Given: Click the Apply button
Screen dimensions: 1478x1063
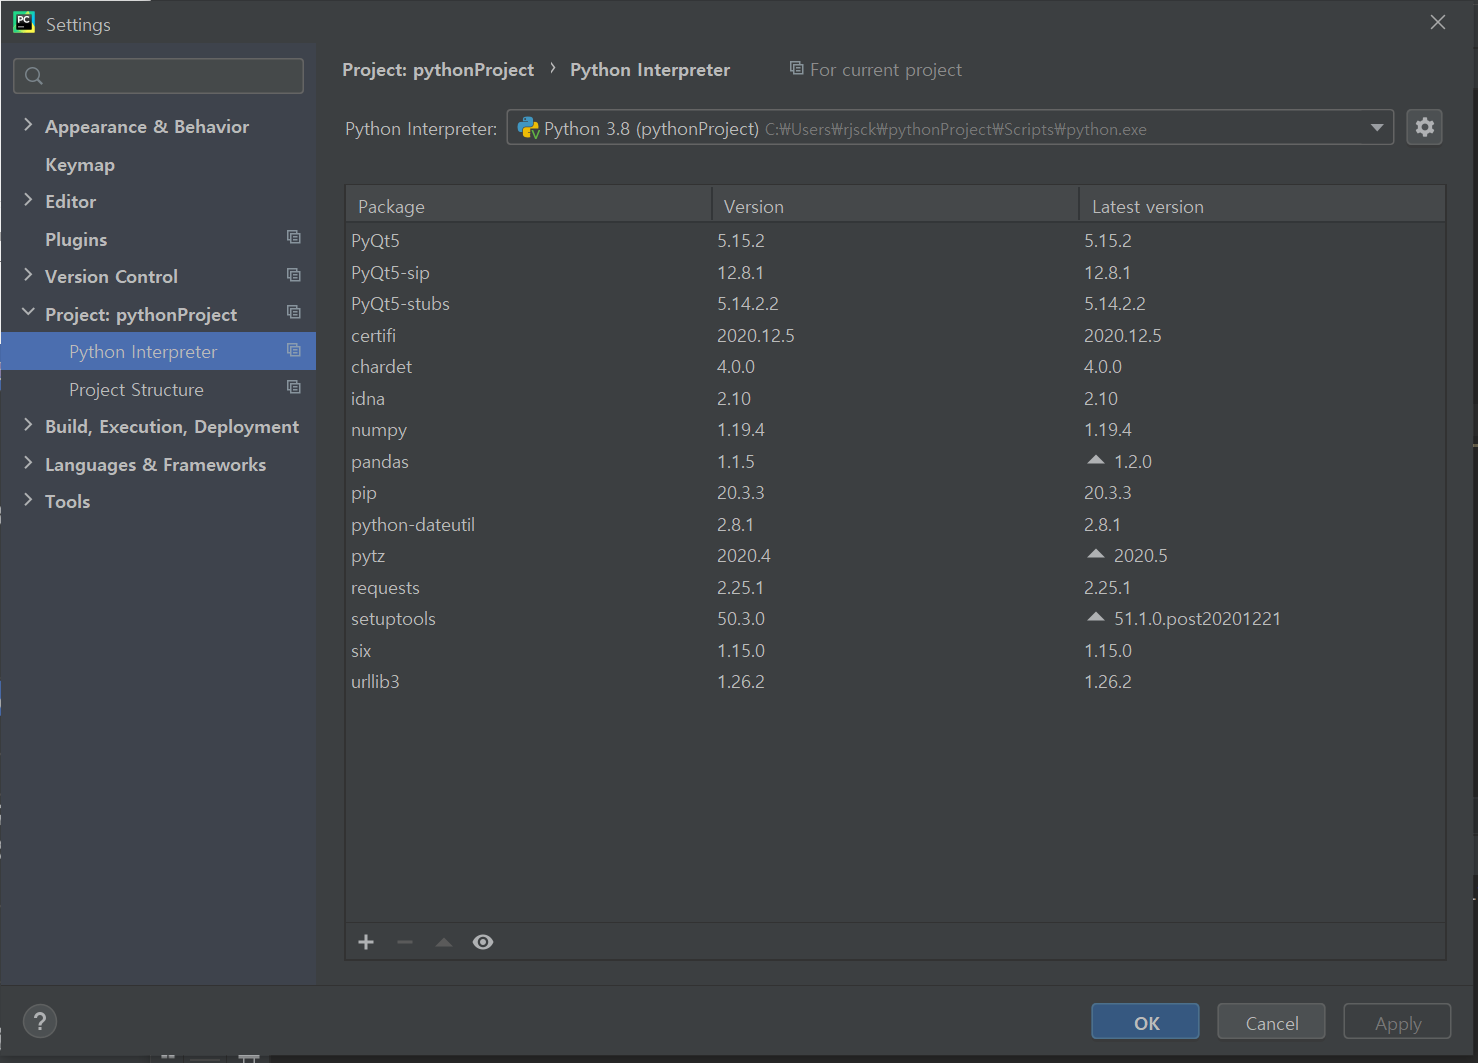Looking at the screenshot, I should (1397, 1022).
